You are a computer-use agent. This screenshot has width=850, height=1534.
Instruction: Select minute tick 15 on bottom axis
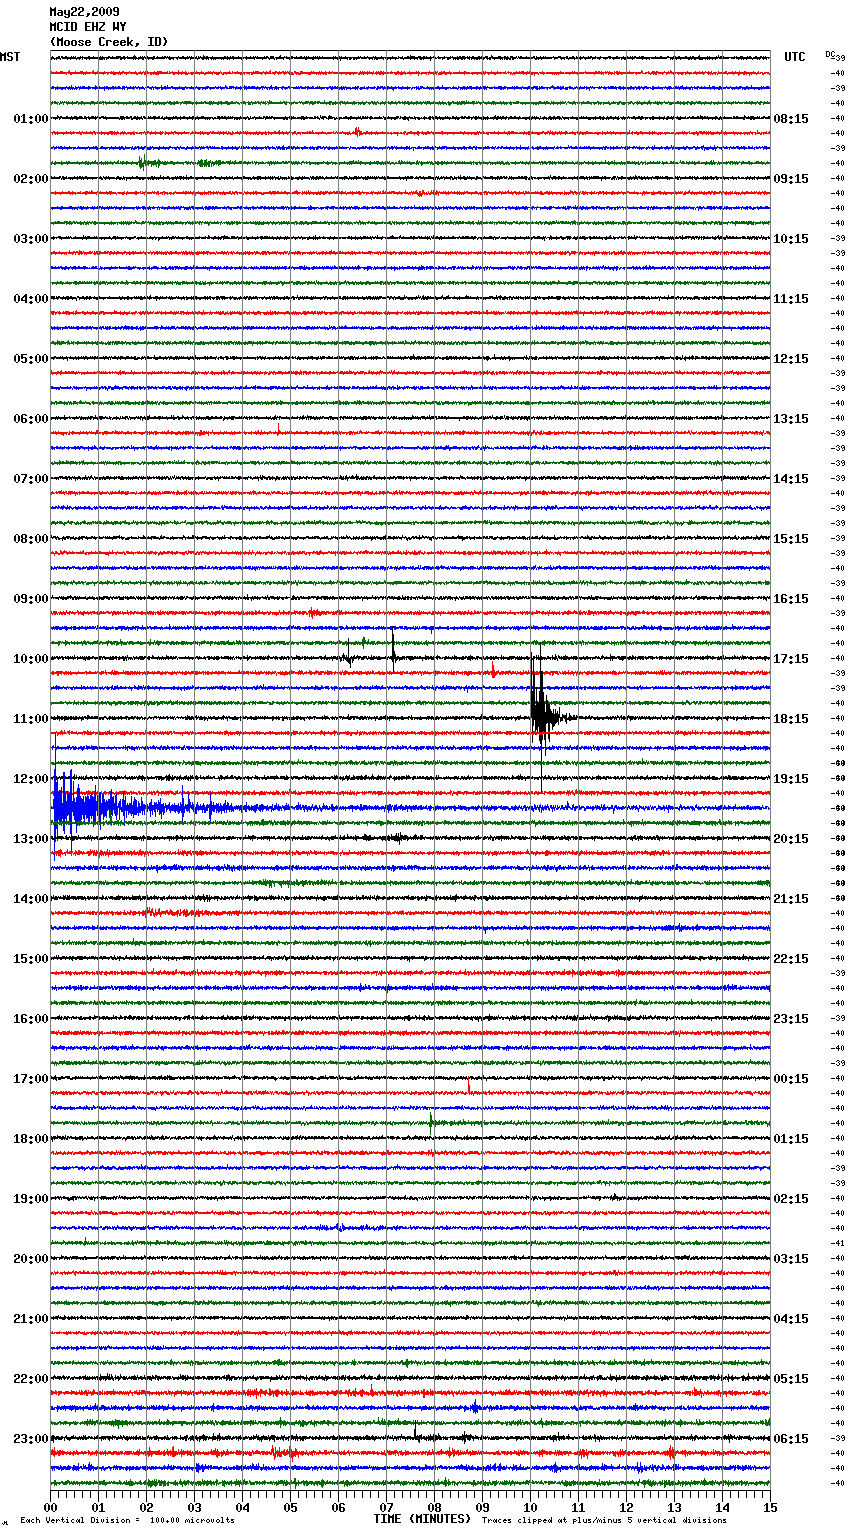(770, 1507)
